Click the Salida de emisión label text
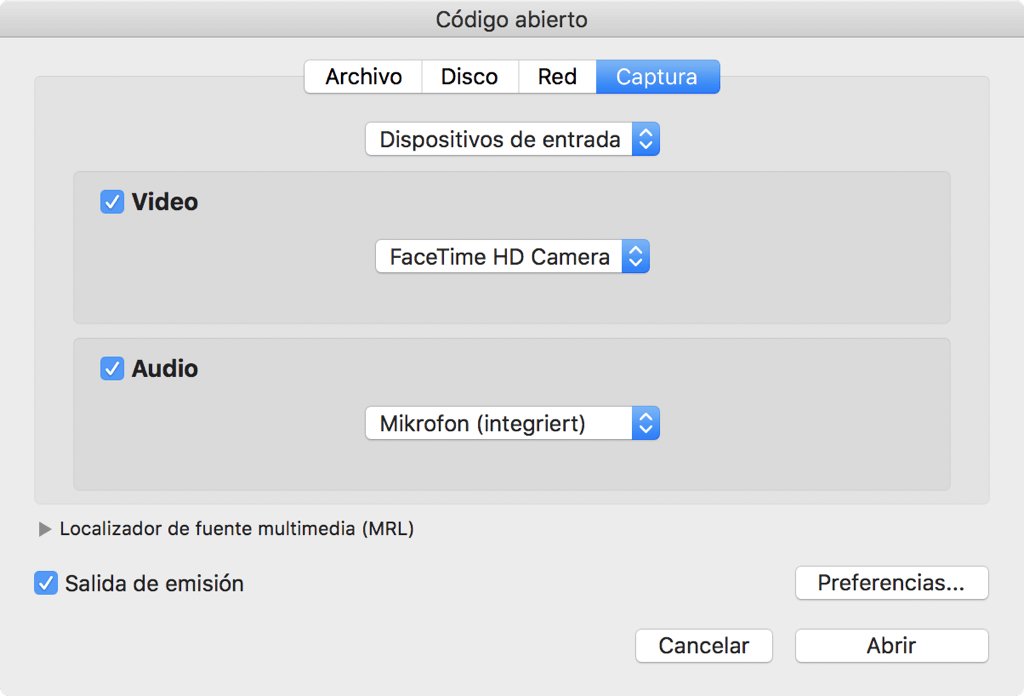The width and height of the screenshot is (1024, 696). 154,583
